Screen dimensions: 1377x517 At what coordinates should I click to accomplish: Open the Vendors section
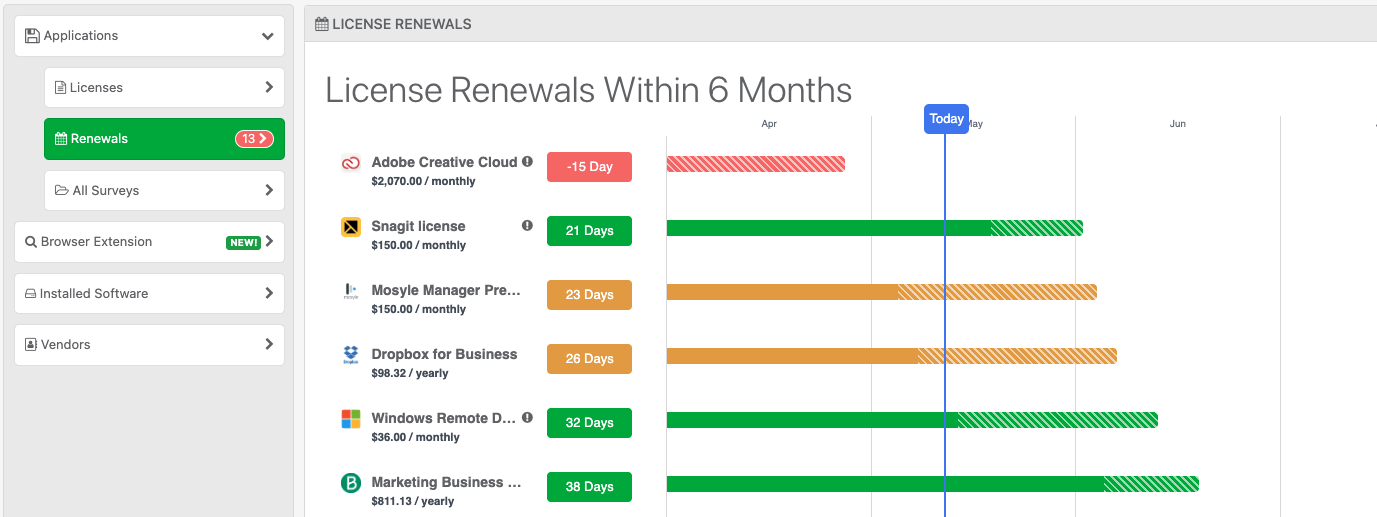click(x=149, y=344)
